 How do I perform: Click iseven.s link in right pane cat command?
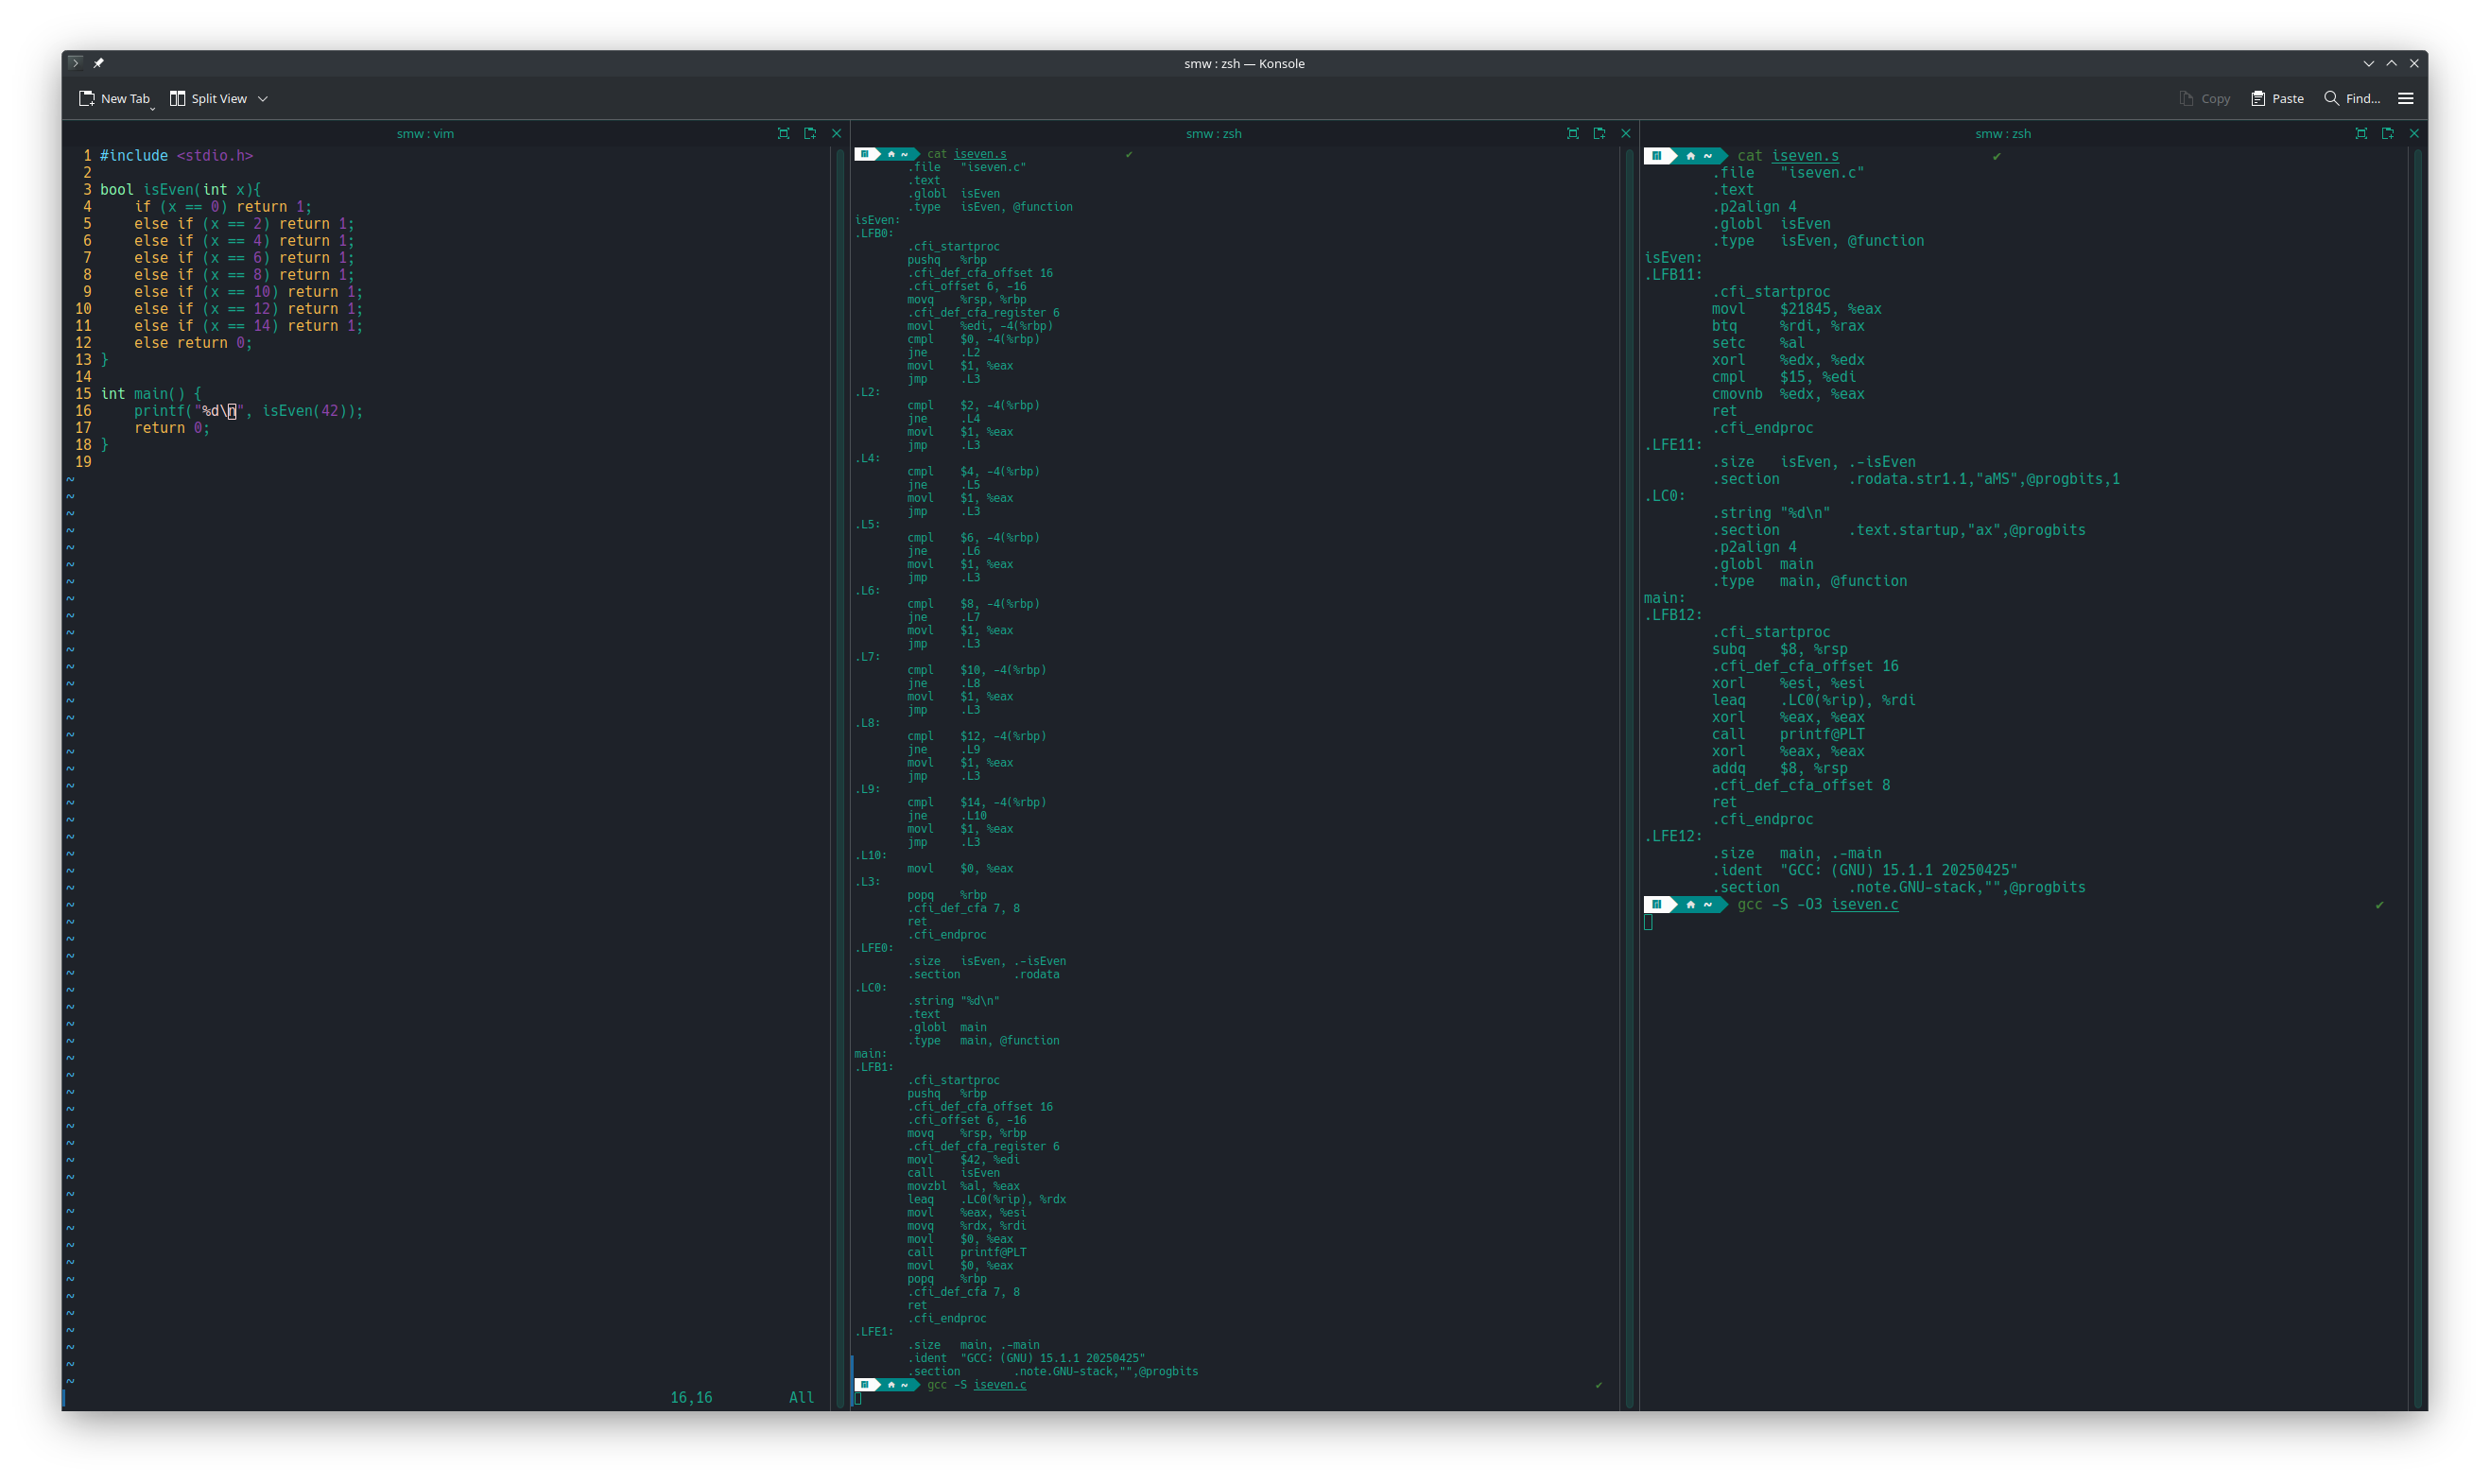point(1805,156)
